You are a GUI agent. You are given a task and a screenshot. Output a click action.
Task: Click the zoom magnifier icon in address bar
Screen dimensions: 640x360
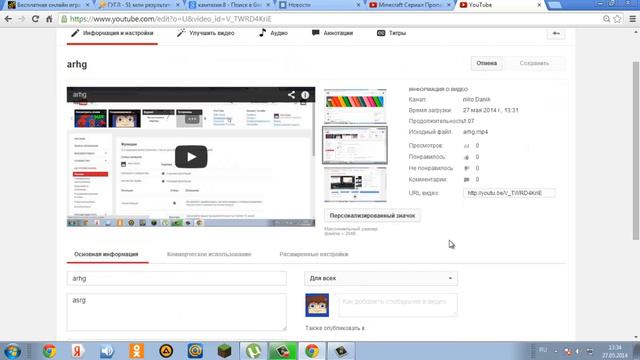[x=607, y=19]
